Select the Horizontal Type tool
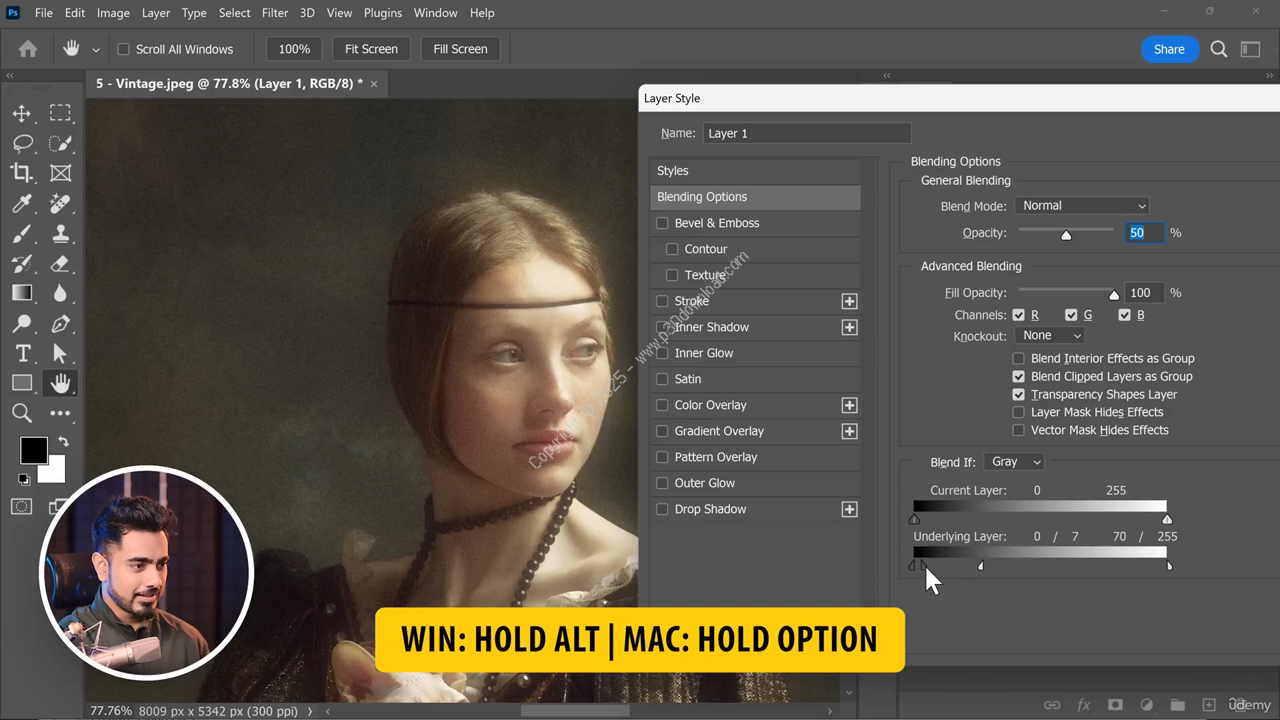Image resolution: width=1280 pixels, height=720 pixels. (22, 353)
